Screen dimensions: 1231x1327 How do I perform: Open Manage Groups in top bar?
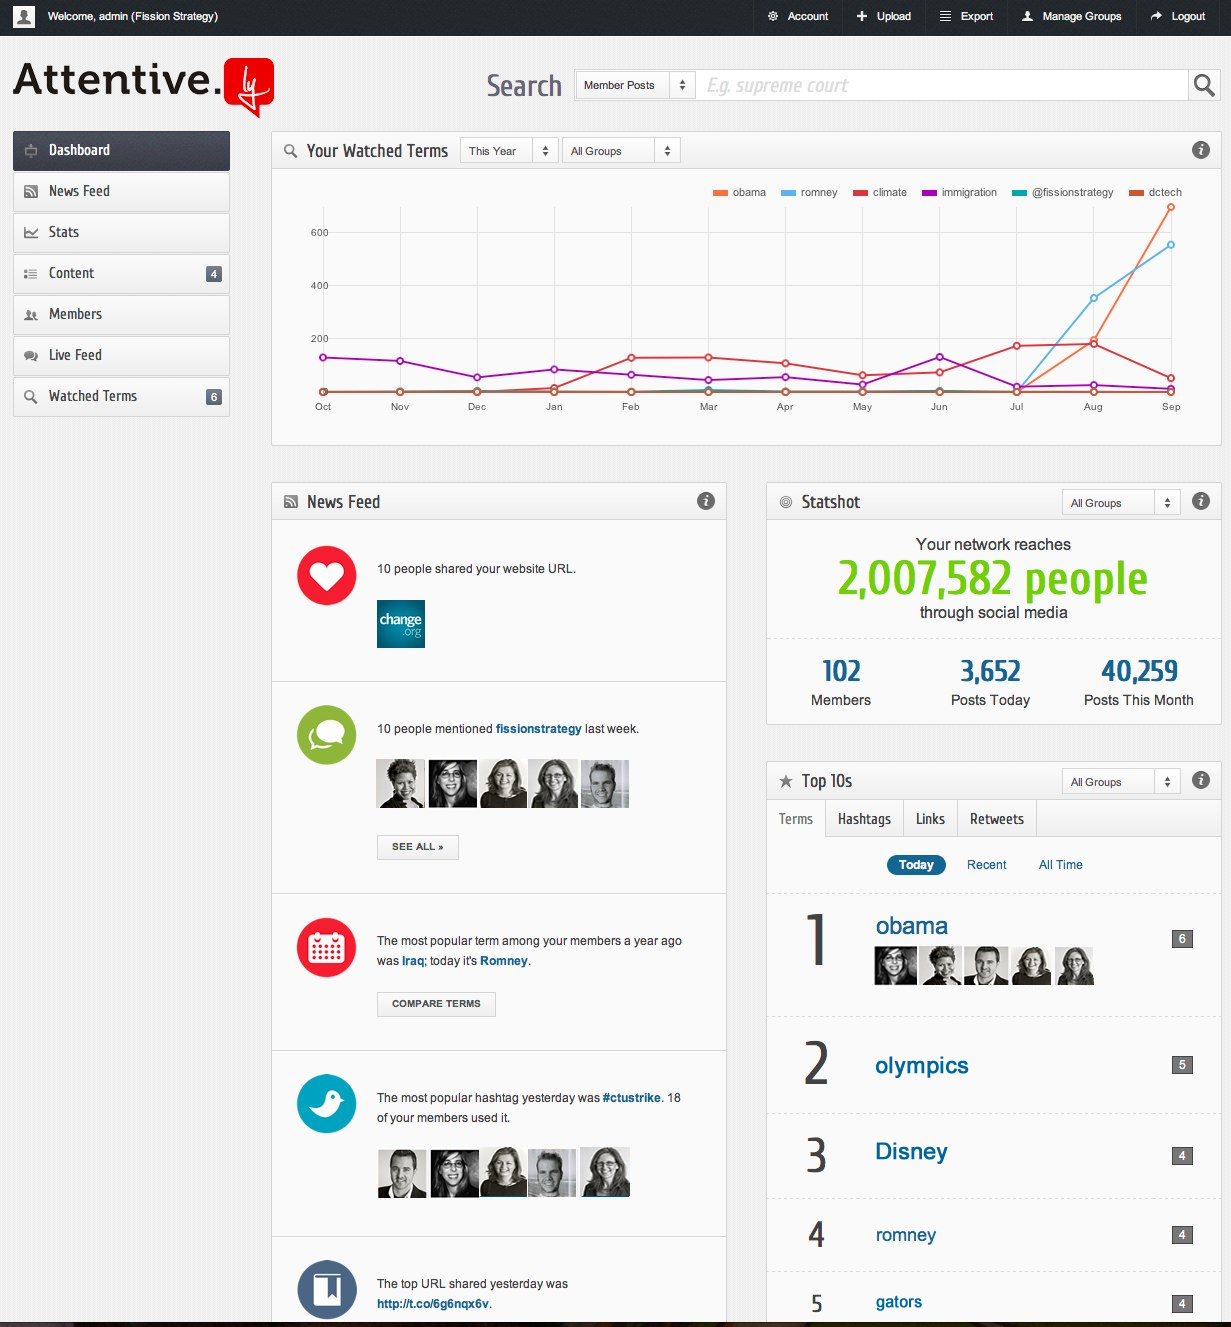1071,16
